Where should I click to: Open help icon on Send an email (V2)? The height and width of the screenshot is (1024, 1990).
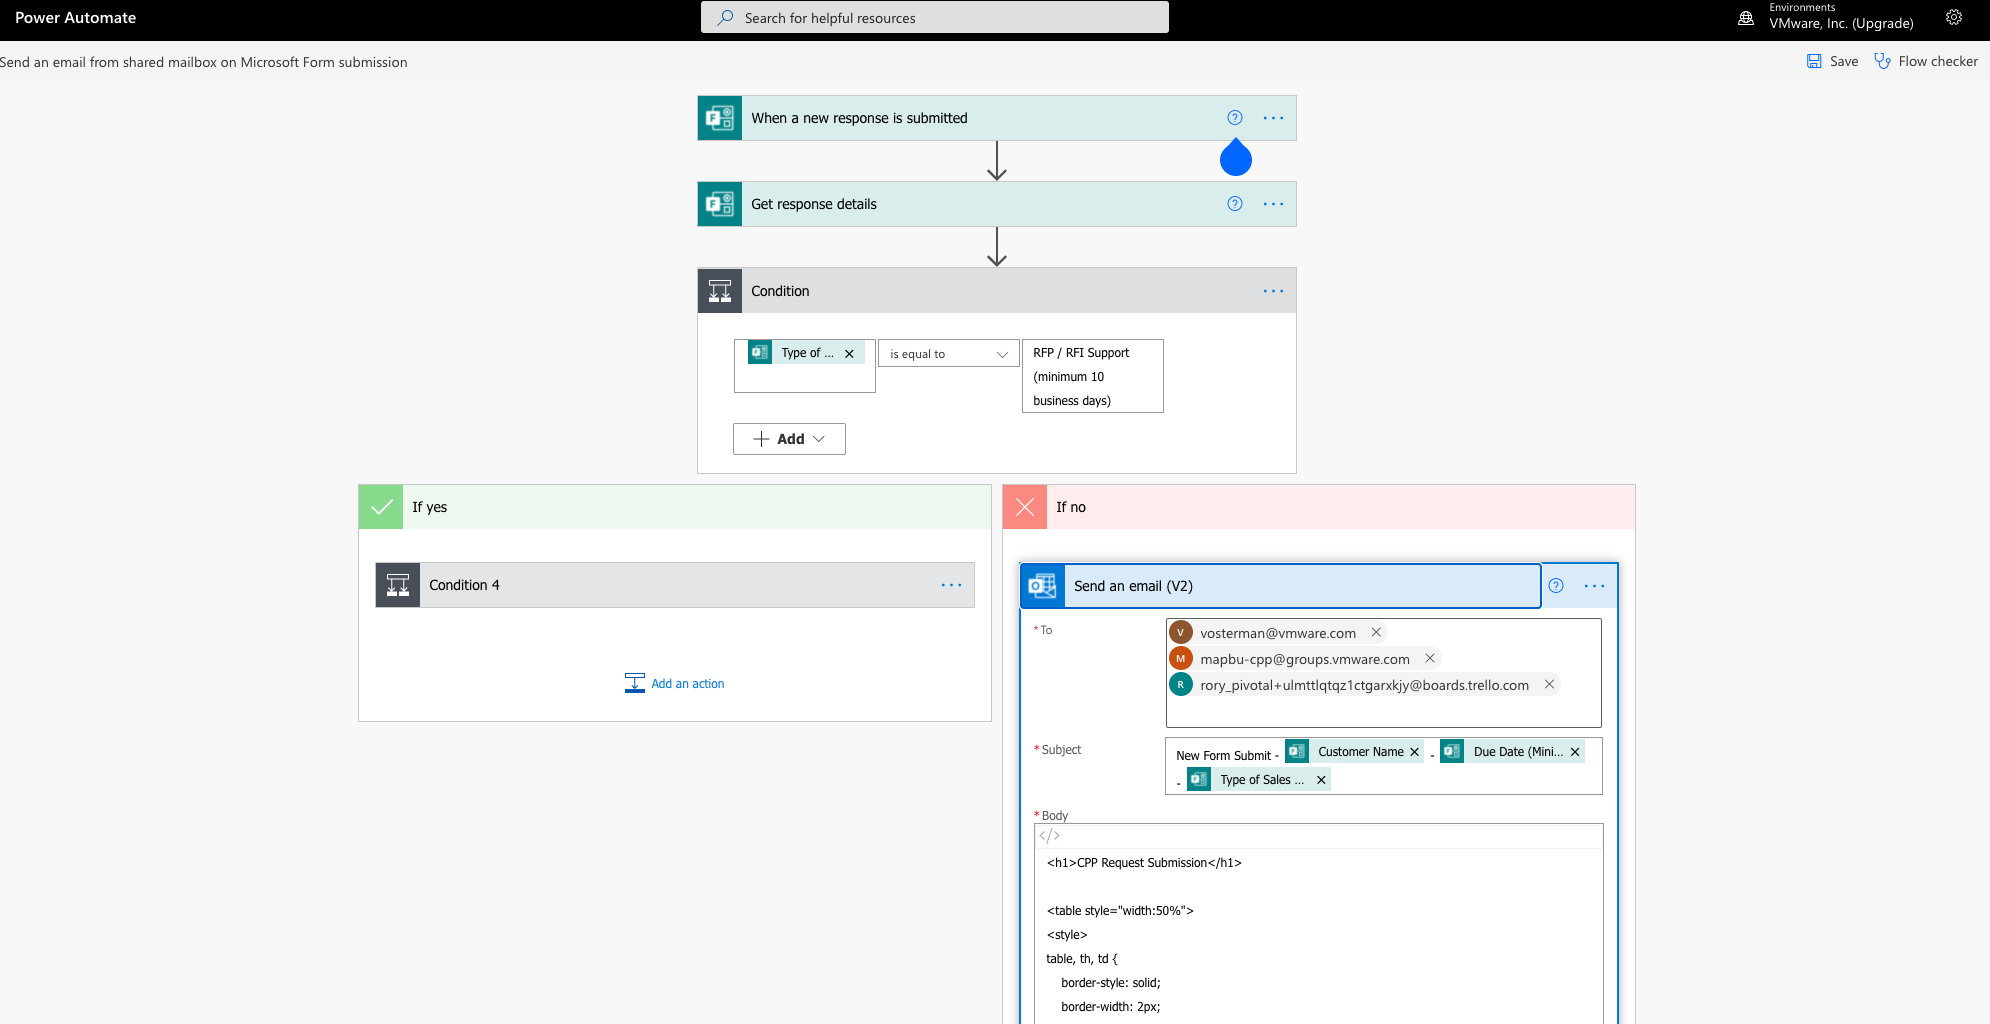[x=1556, y=586]
